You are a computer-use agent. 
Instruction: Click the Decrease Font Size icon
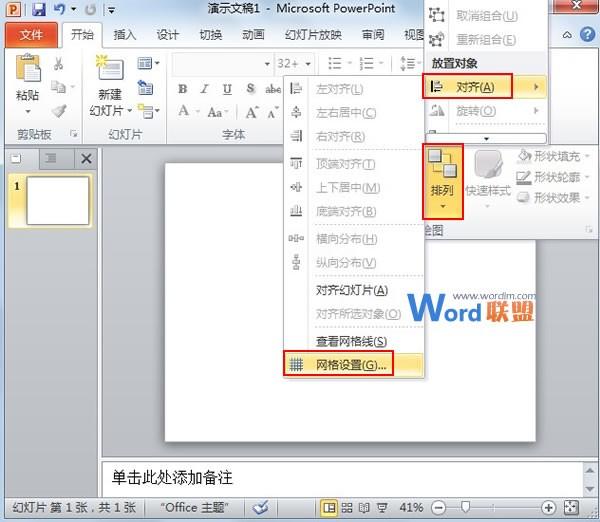click(272, 113)
